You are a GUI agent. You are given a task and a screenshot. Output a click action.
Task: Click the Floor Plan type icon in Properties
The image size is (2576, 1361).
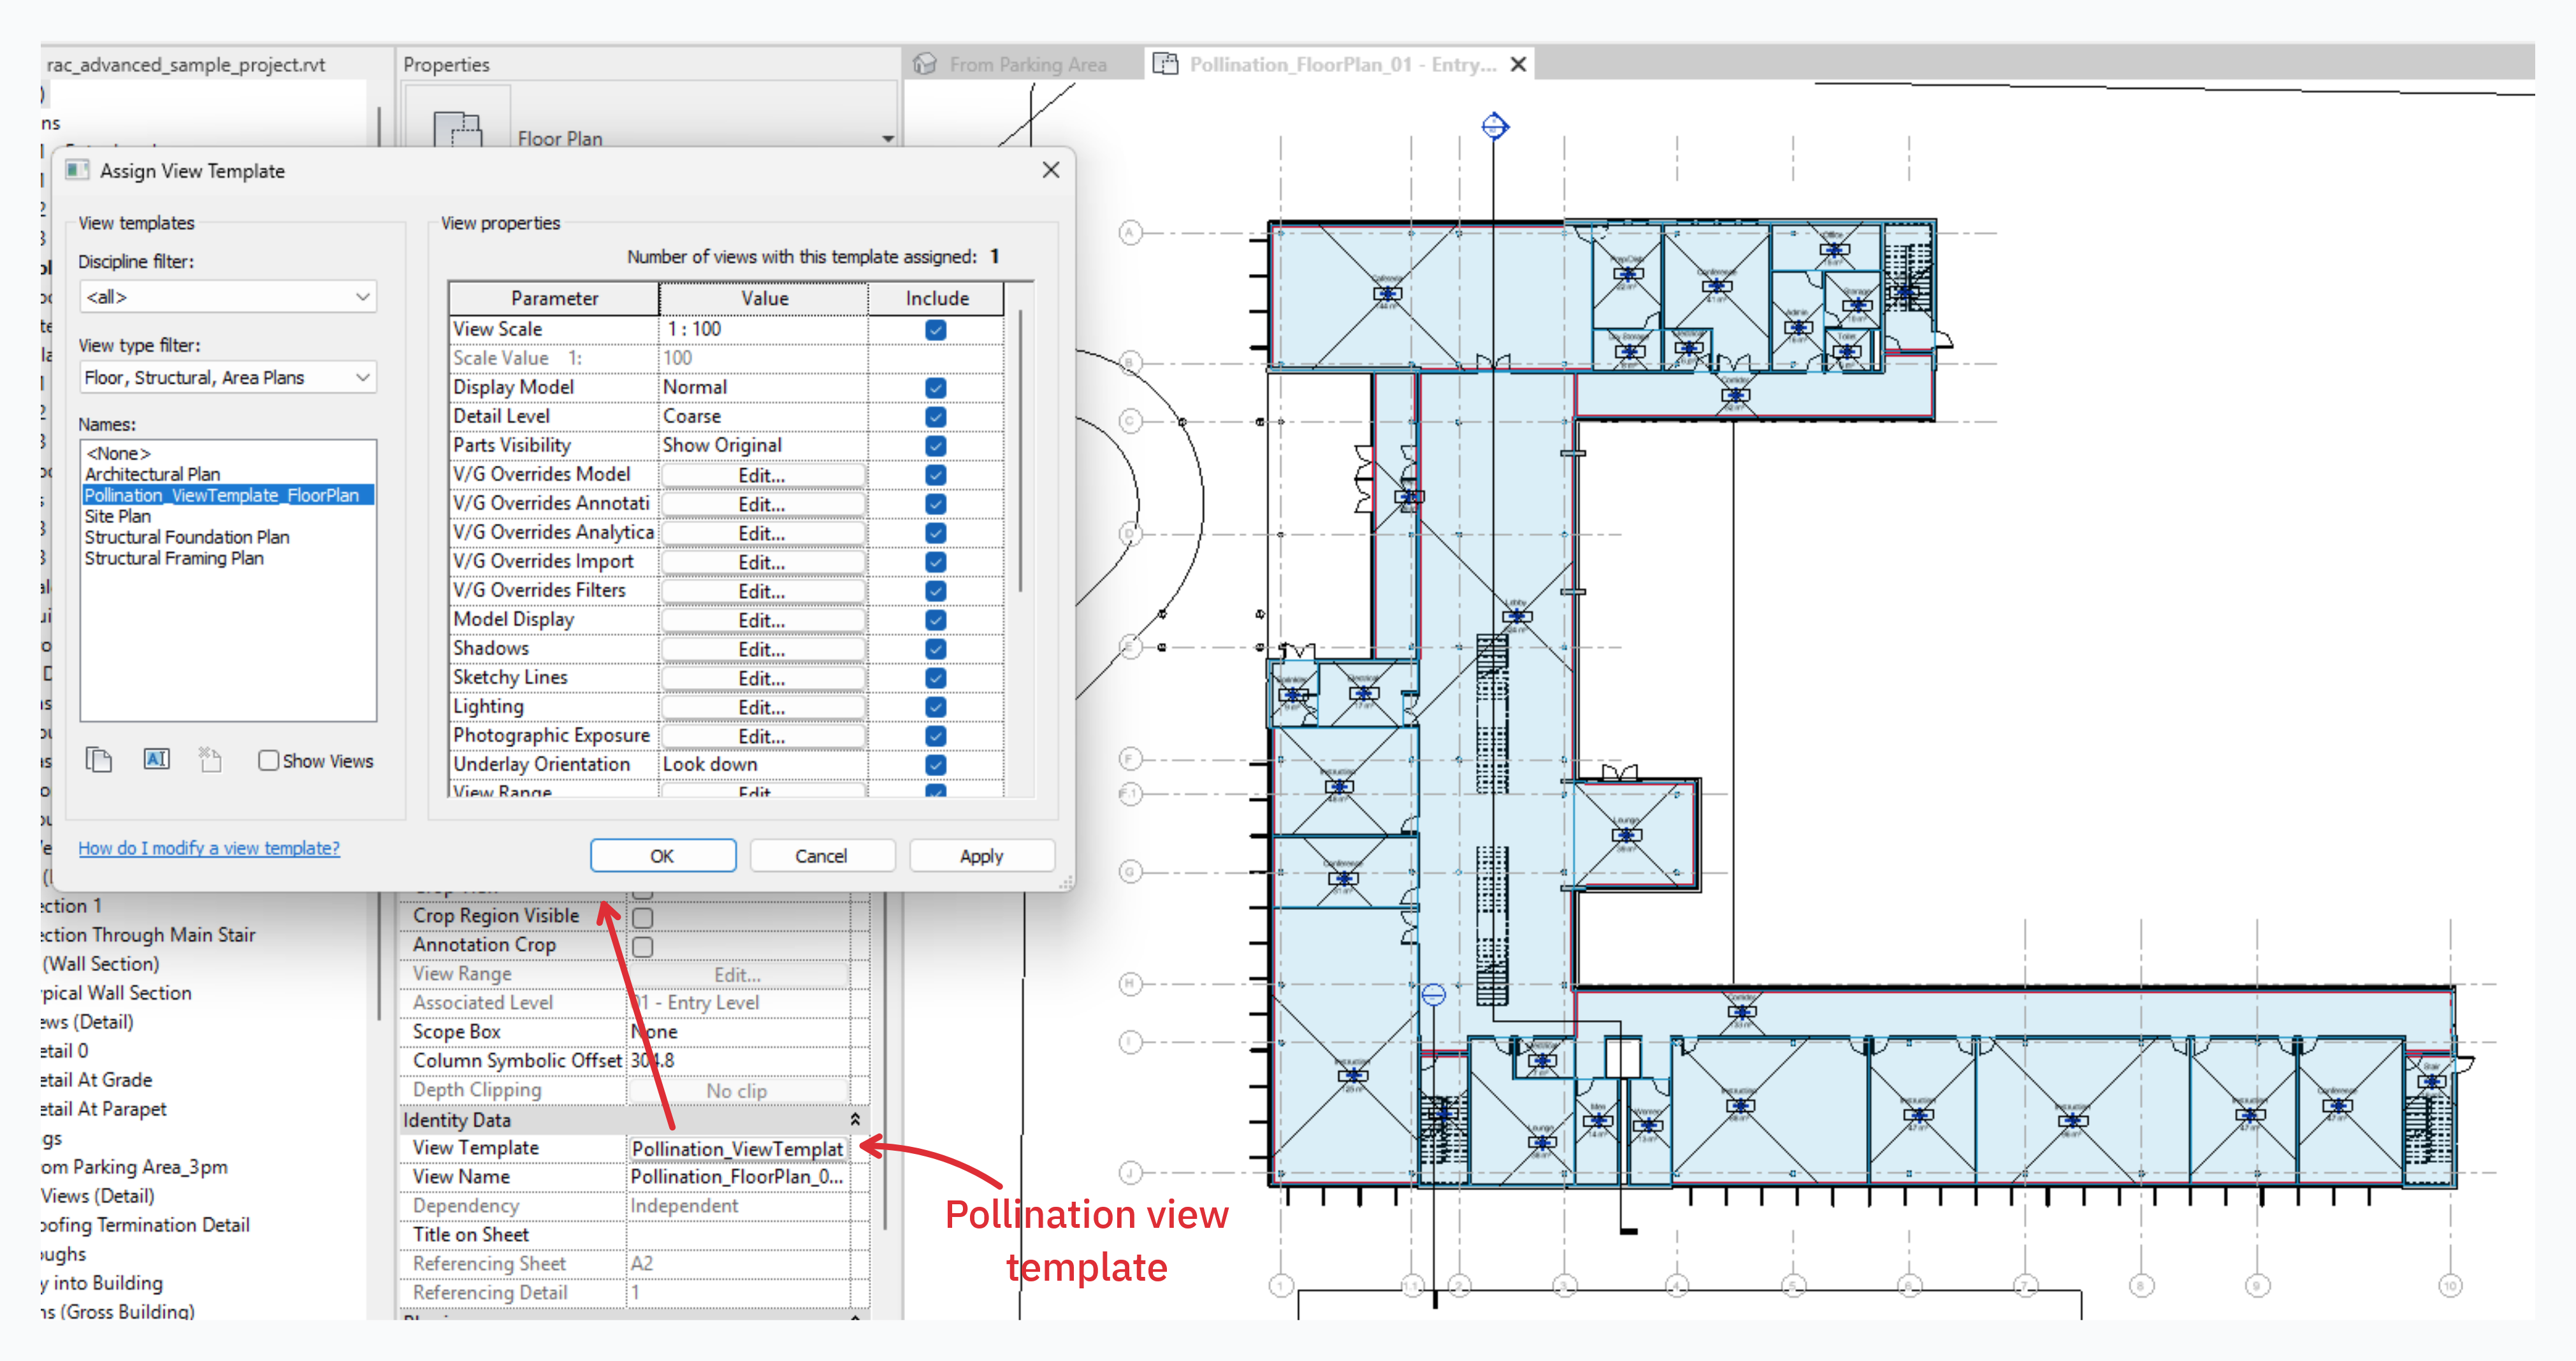coord(458,130)
